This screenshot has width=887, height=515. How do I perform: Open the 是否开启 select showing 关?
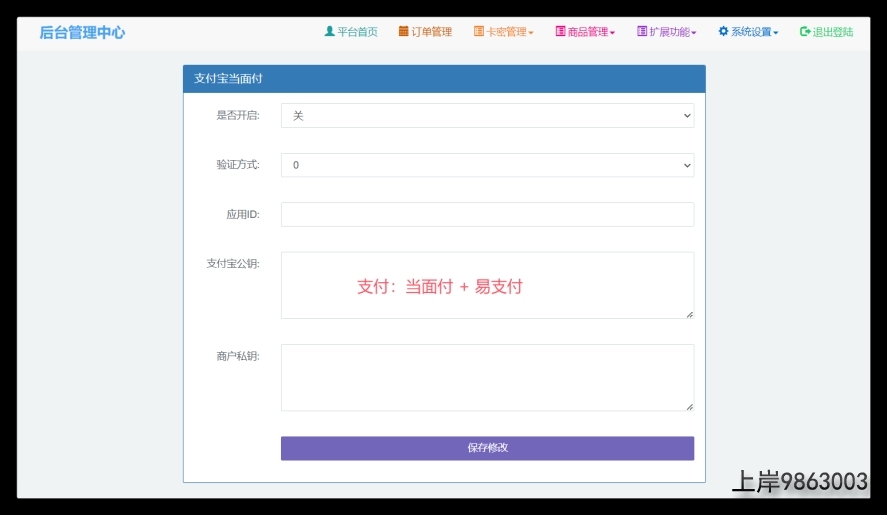488,115
